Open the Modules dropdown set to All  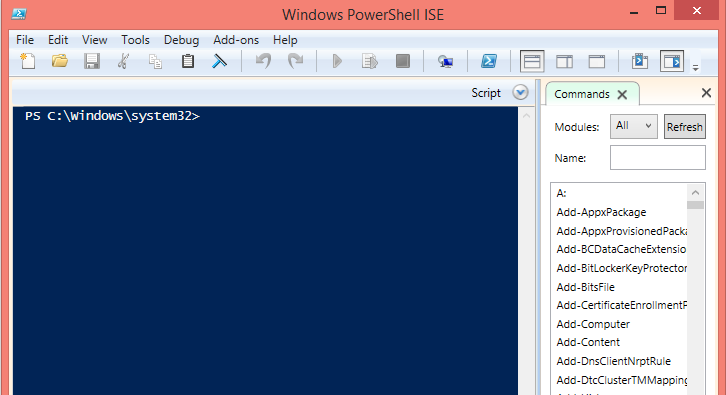(633, 126)
